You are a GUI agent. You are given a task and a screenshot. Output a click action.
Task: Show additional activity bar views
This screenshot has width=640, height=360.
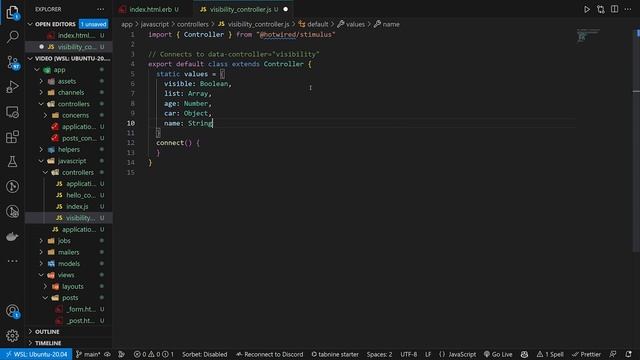tap(12, 261)
